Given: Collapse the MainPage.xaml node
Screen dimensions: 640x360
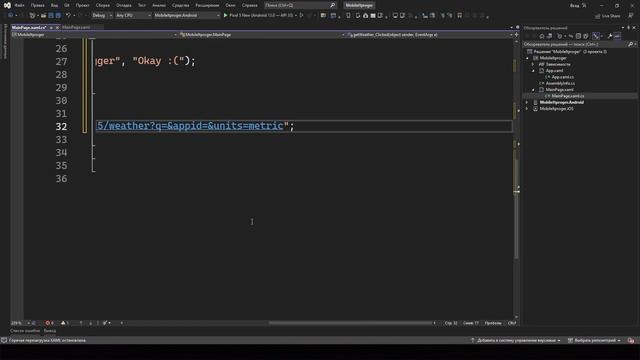Looking at the screenshot, I should [x=533, y=90].
